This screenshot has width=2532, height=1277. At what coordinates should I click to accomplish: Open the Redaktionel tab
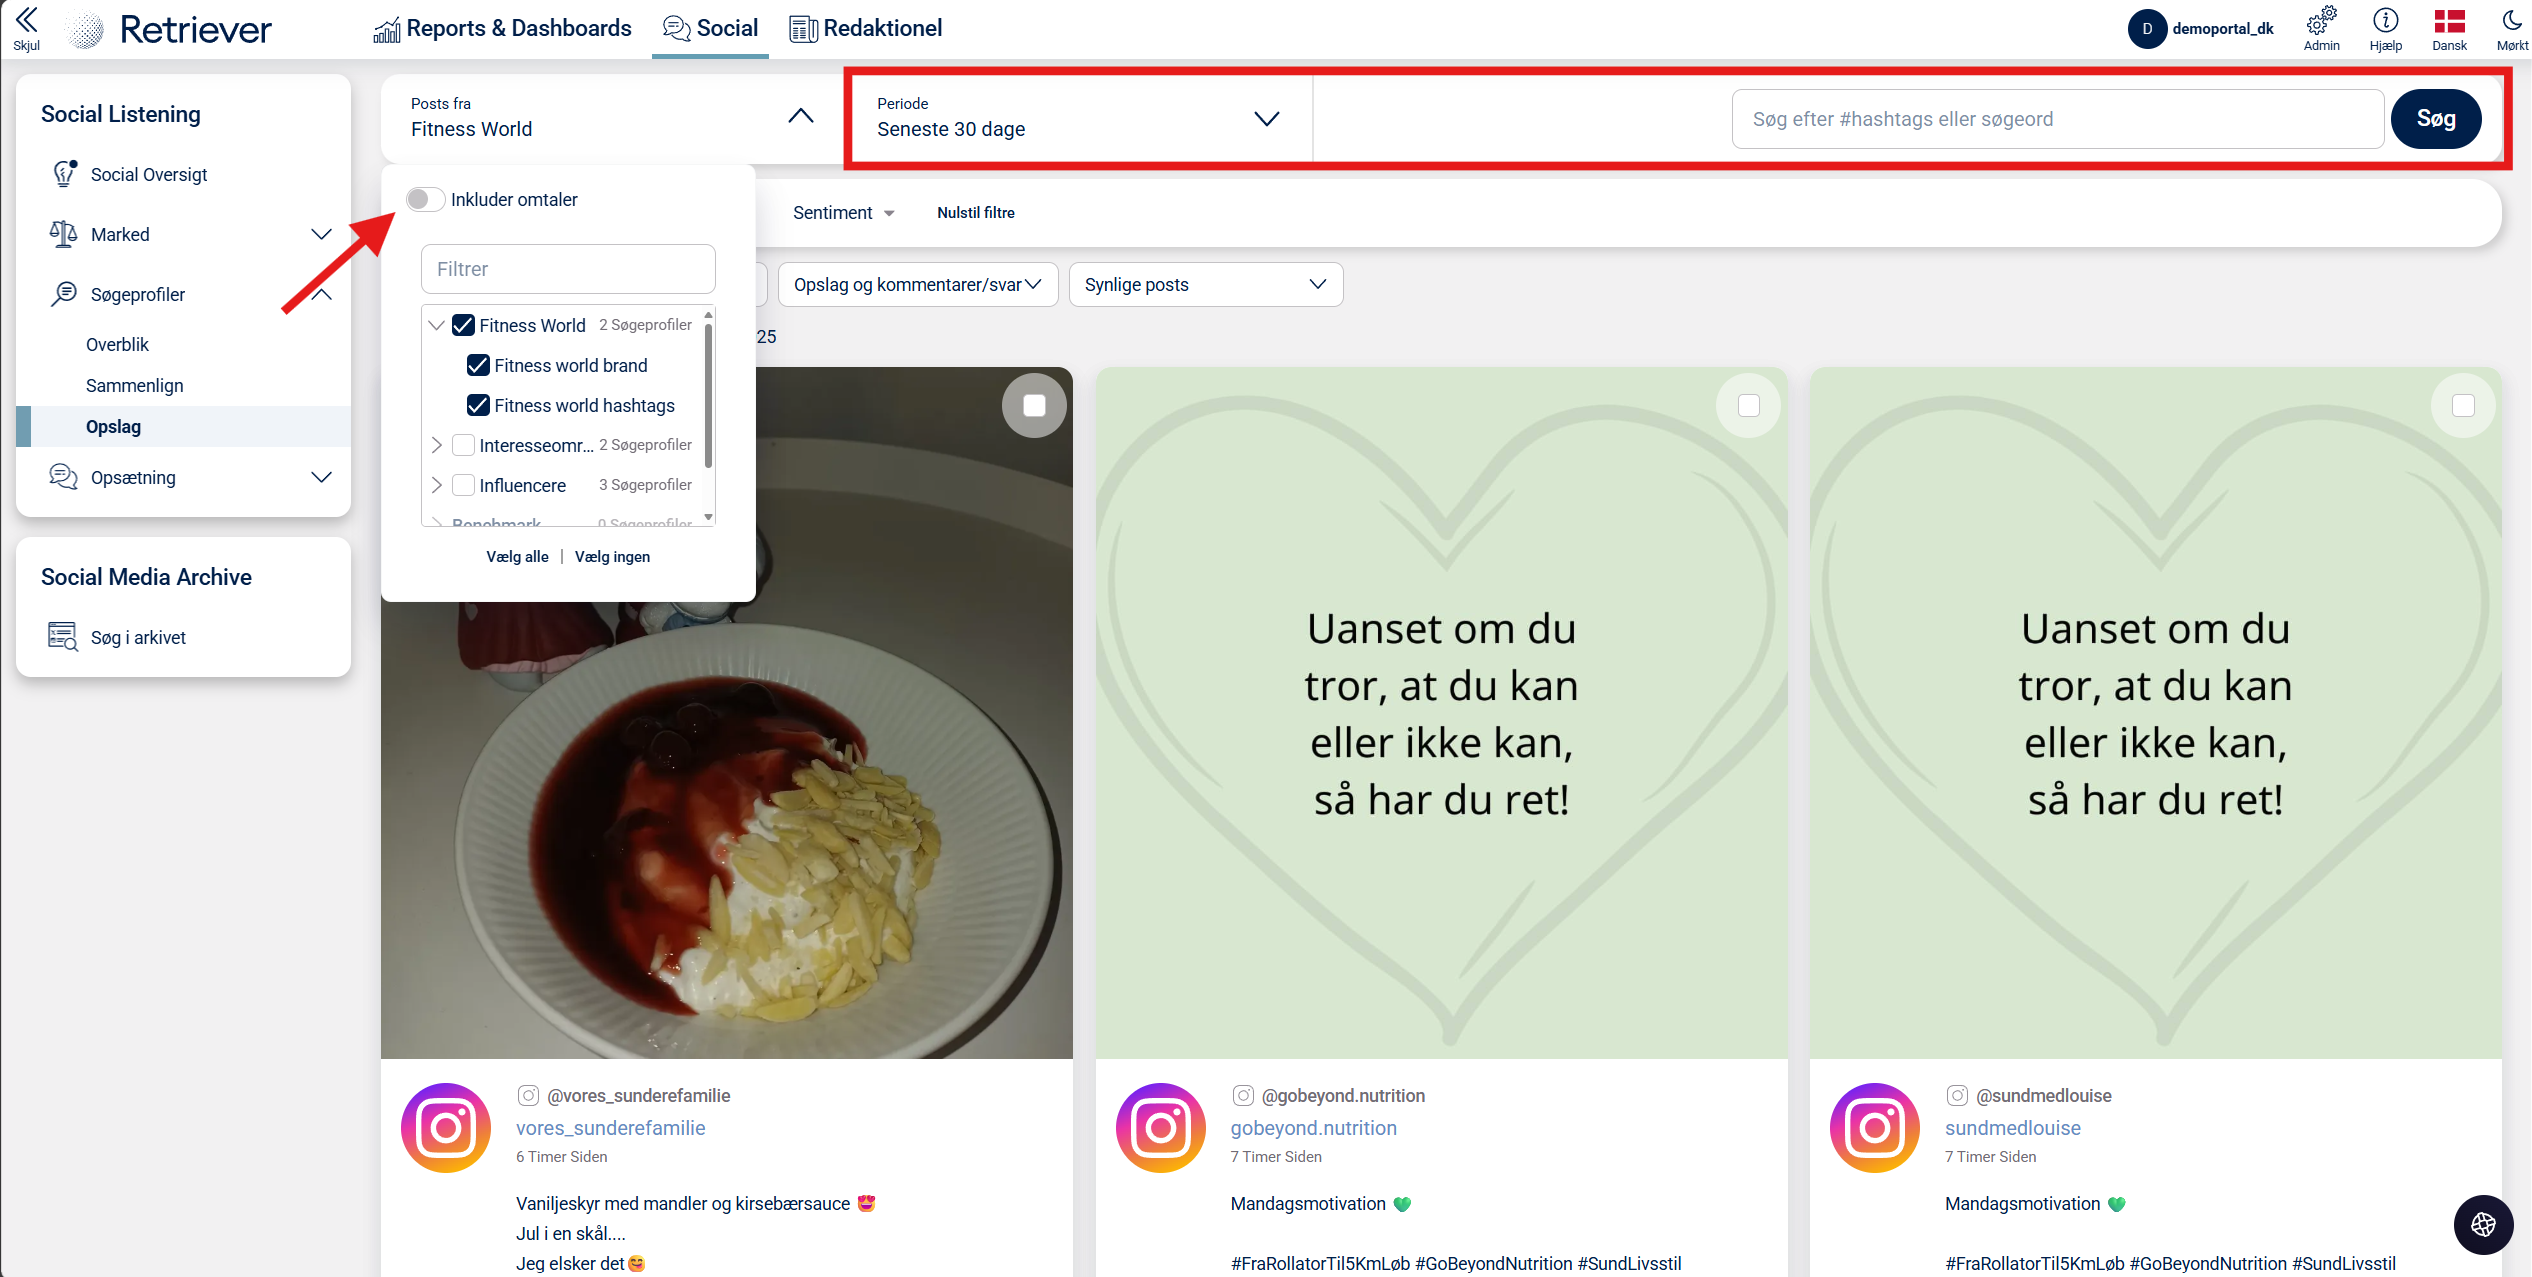pos(866,29)
